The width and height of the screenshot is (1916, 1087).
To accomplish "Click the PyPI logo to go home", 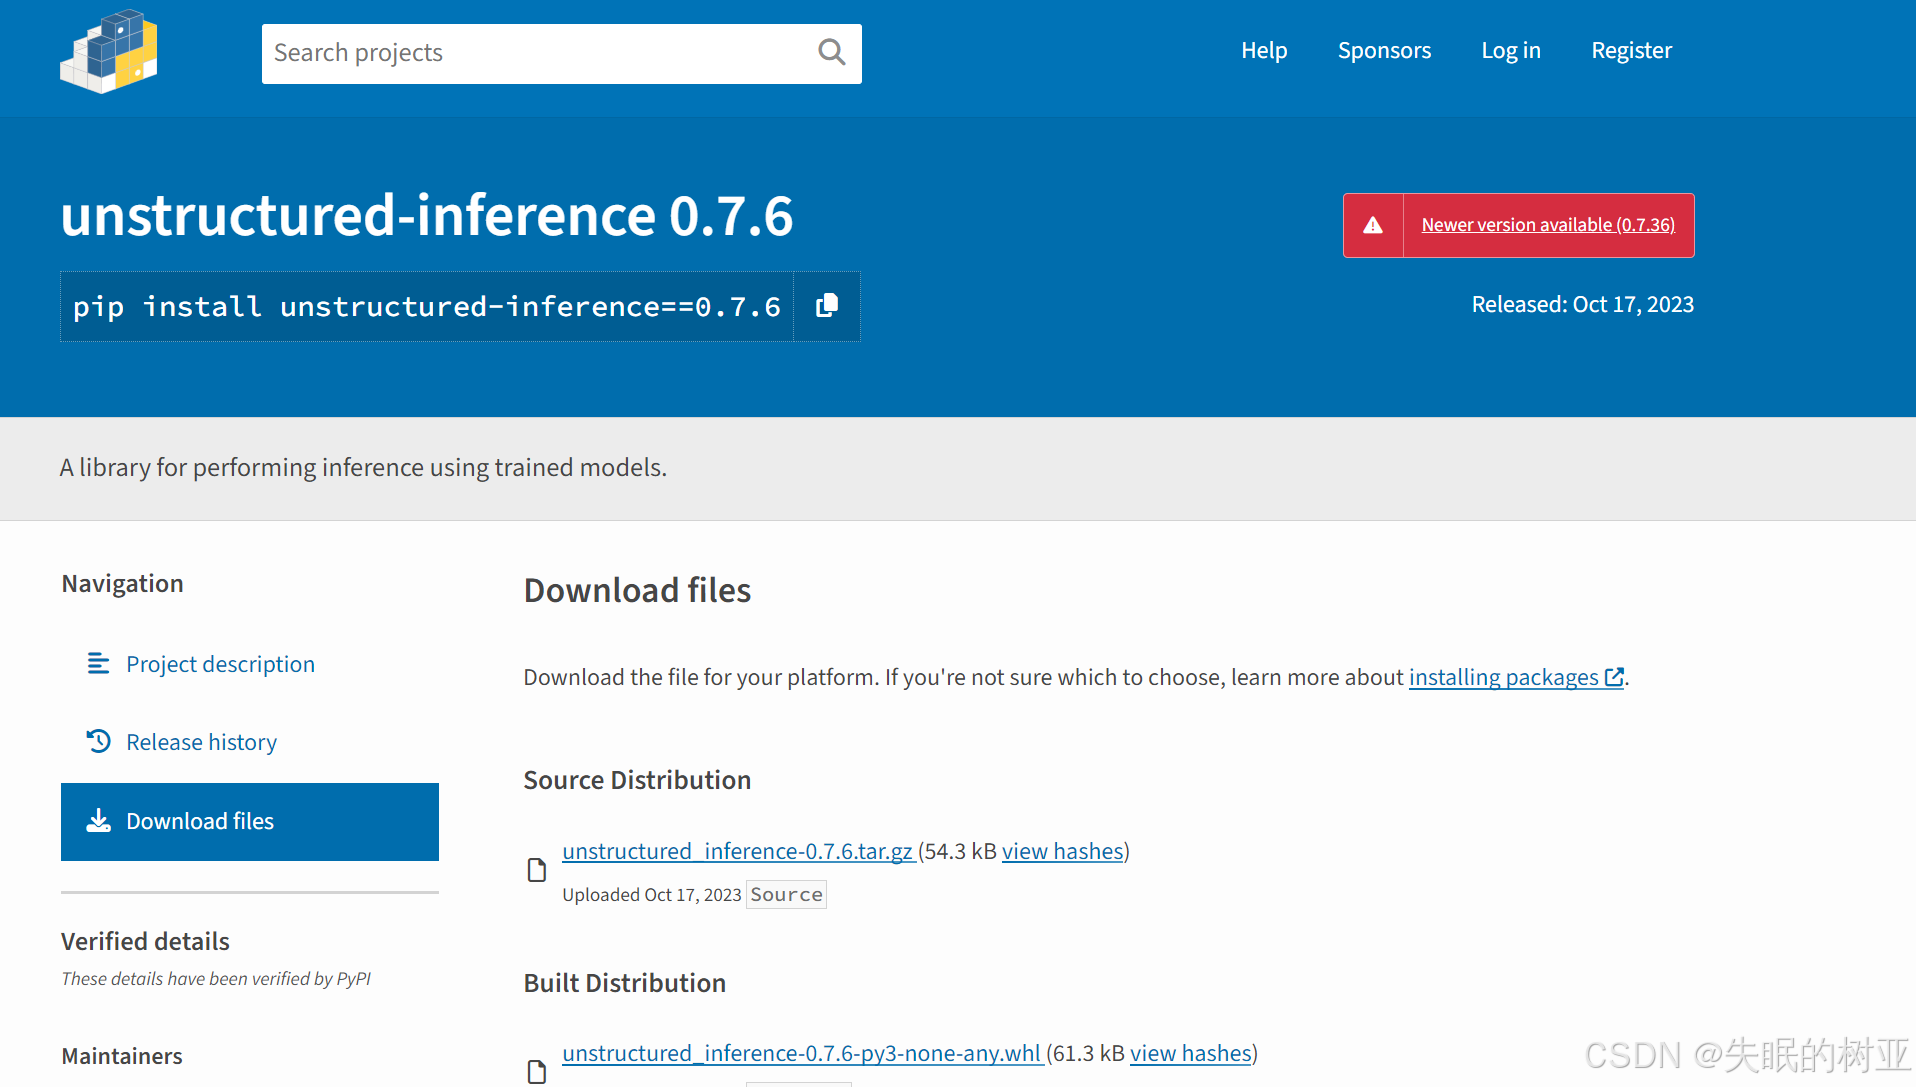I will pos(109,52).
